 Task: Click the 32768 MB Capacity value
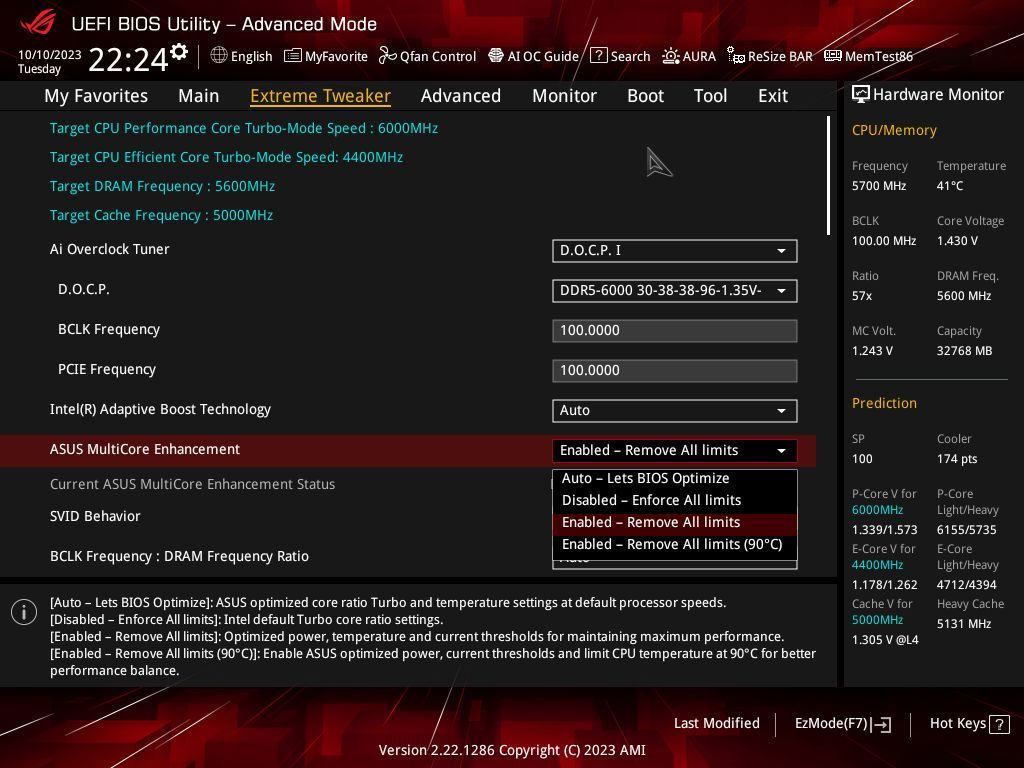click(964, 351)
